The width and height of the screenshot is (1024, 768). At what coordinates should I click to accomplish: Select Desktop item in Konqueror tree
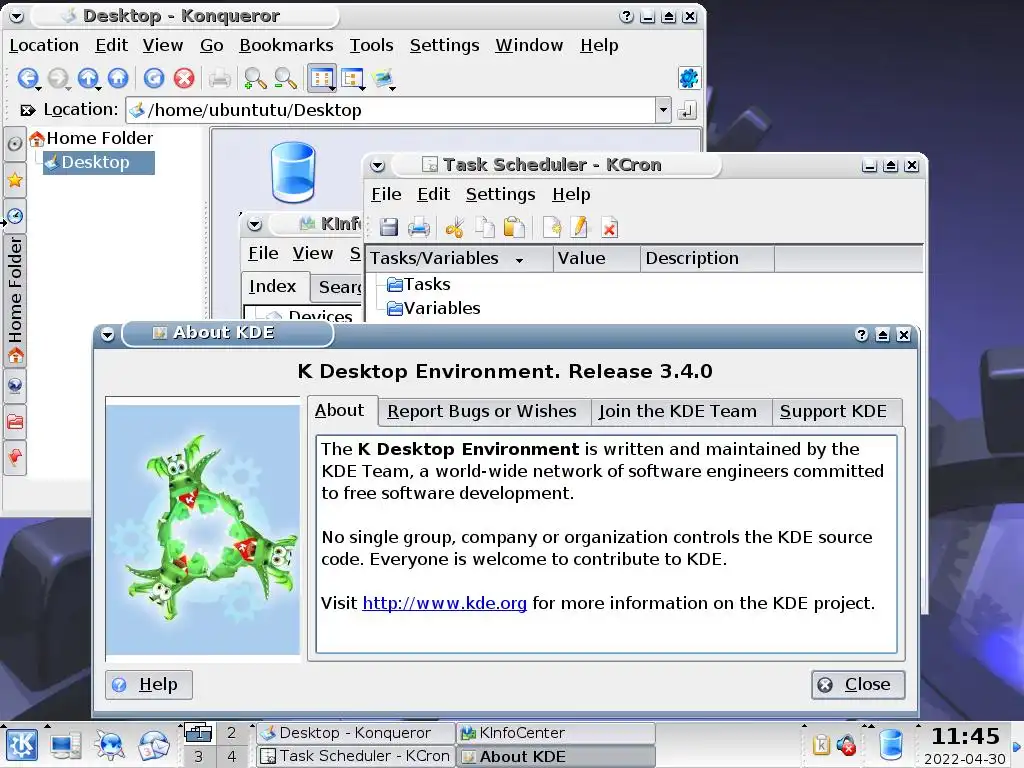tap(99, 163)
